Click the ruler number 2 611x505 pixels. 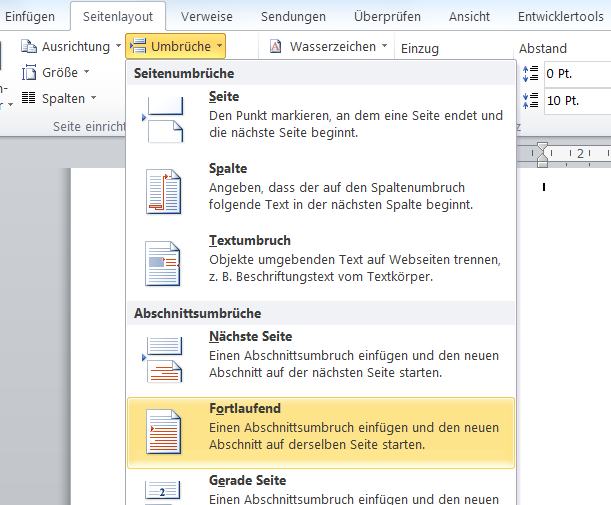pyautogui.click(x=580, y=154)
